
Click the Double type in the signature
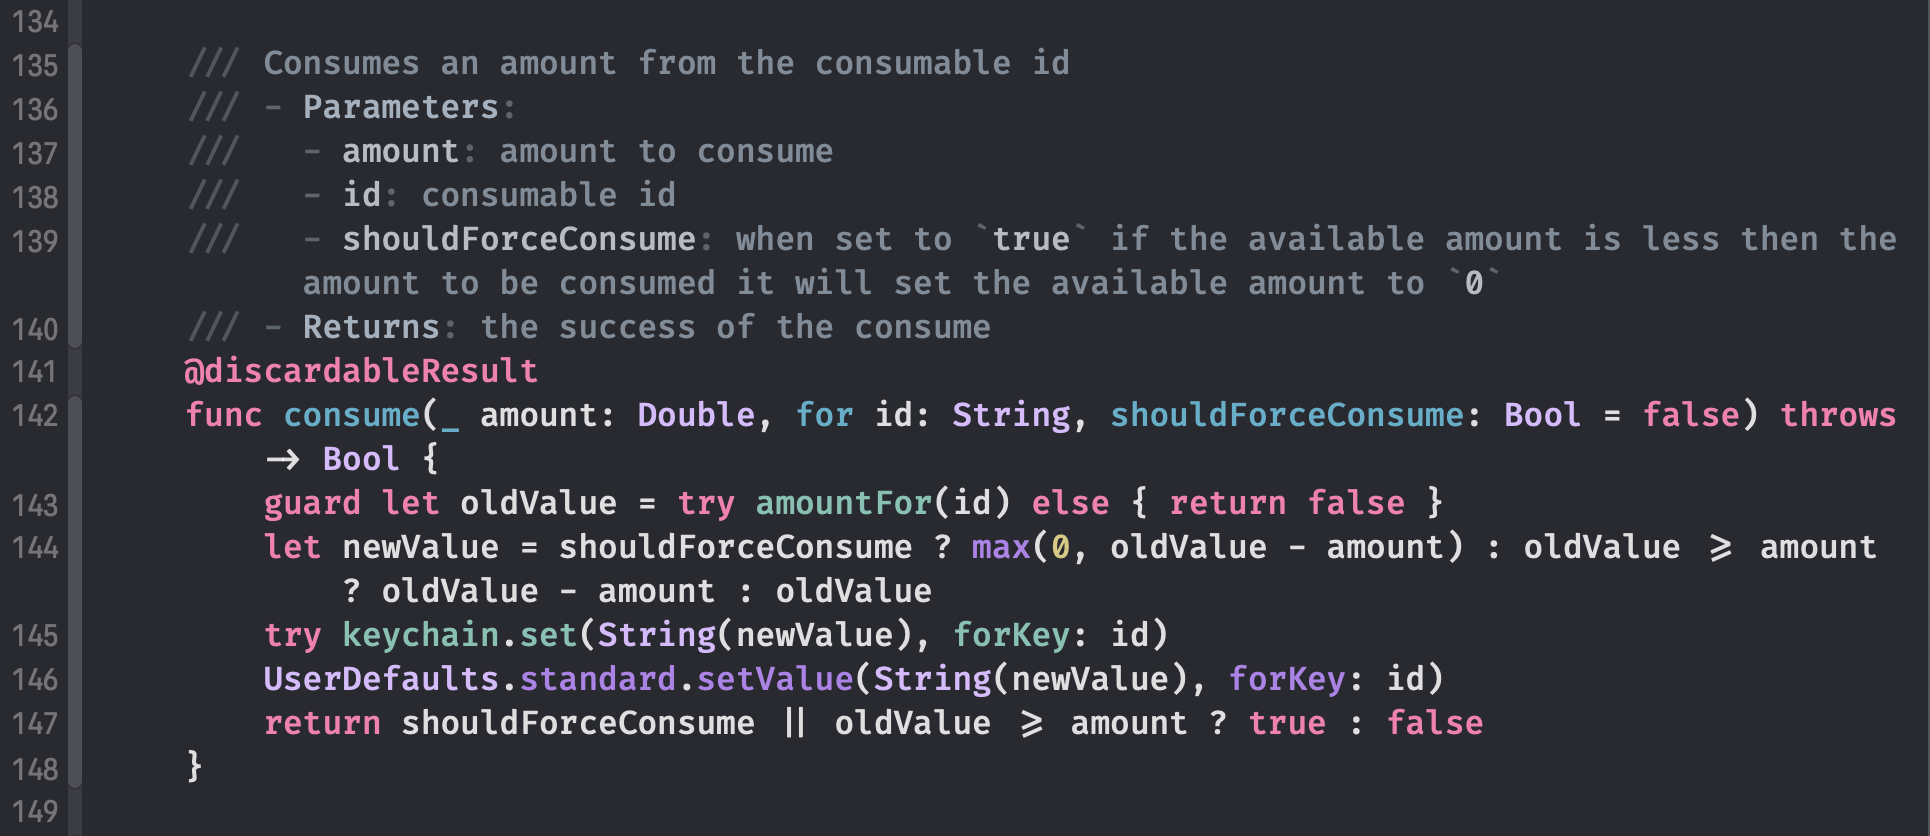[x=696, y=415]
